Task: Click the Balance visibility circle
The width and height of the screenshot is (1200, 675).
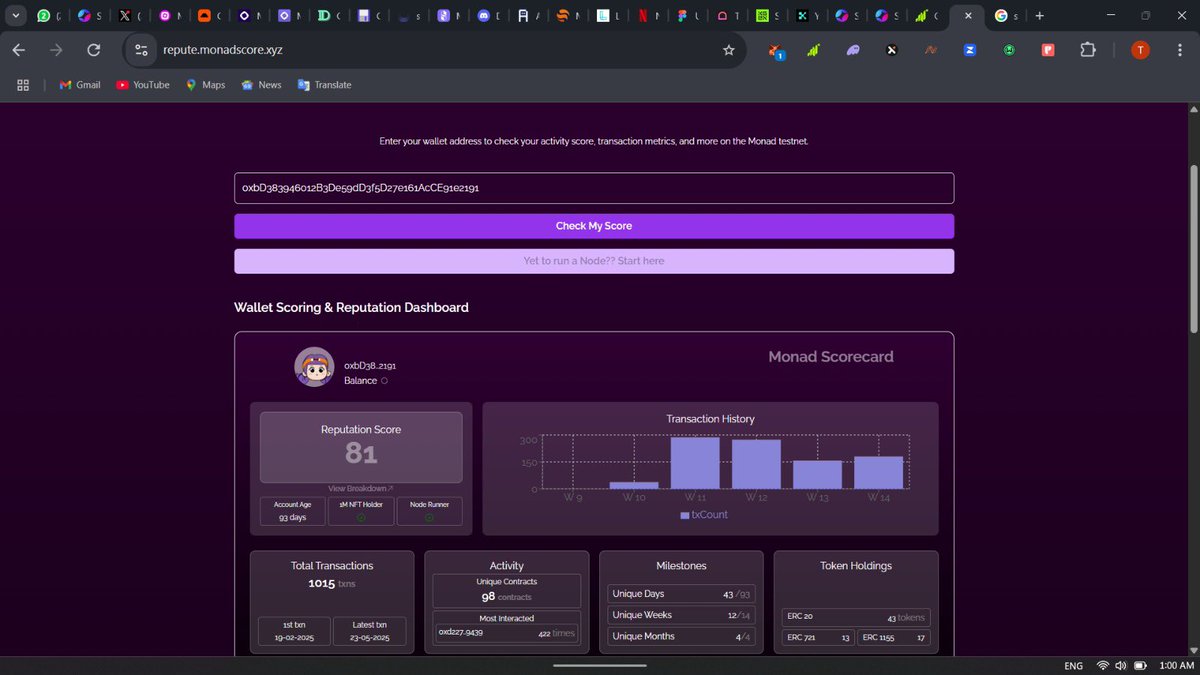Action: pos(384,381)
